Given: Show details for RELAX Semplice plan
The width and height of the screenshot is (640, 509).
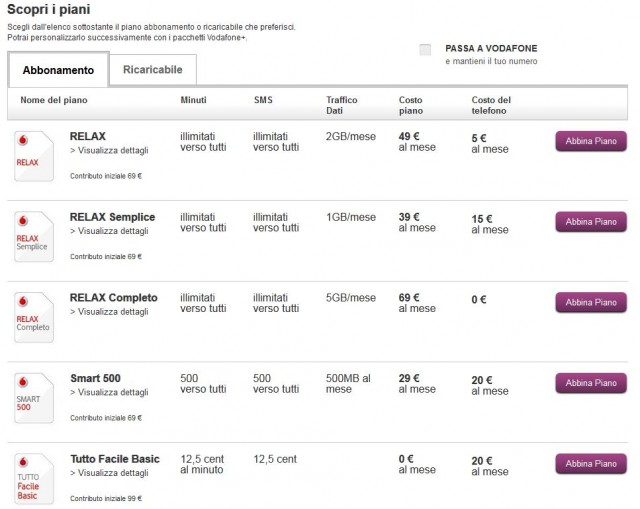Looking at the screenshot, I should point(109,231).
